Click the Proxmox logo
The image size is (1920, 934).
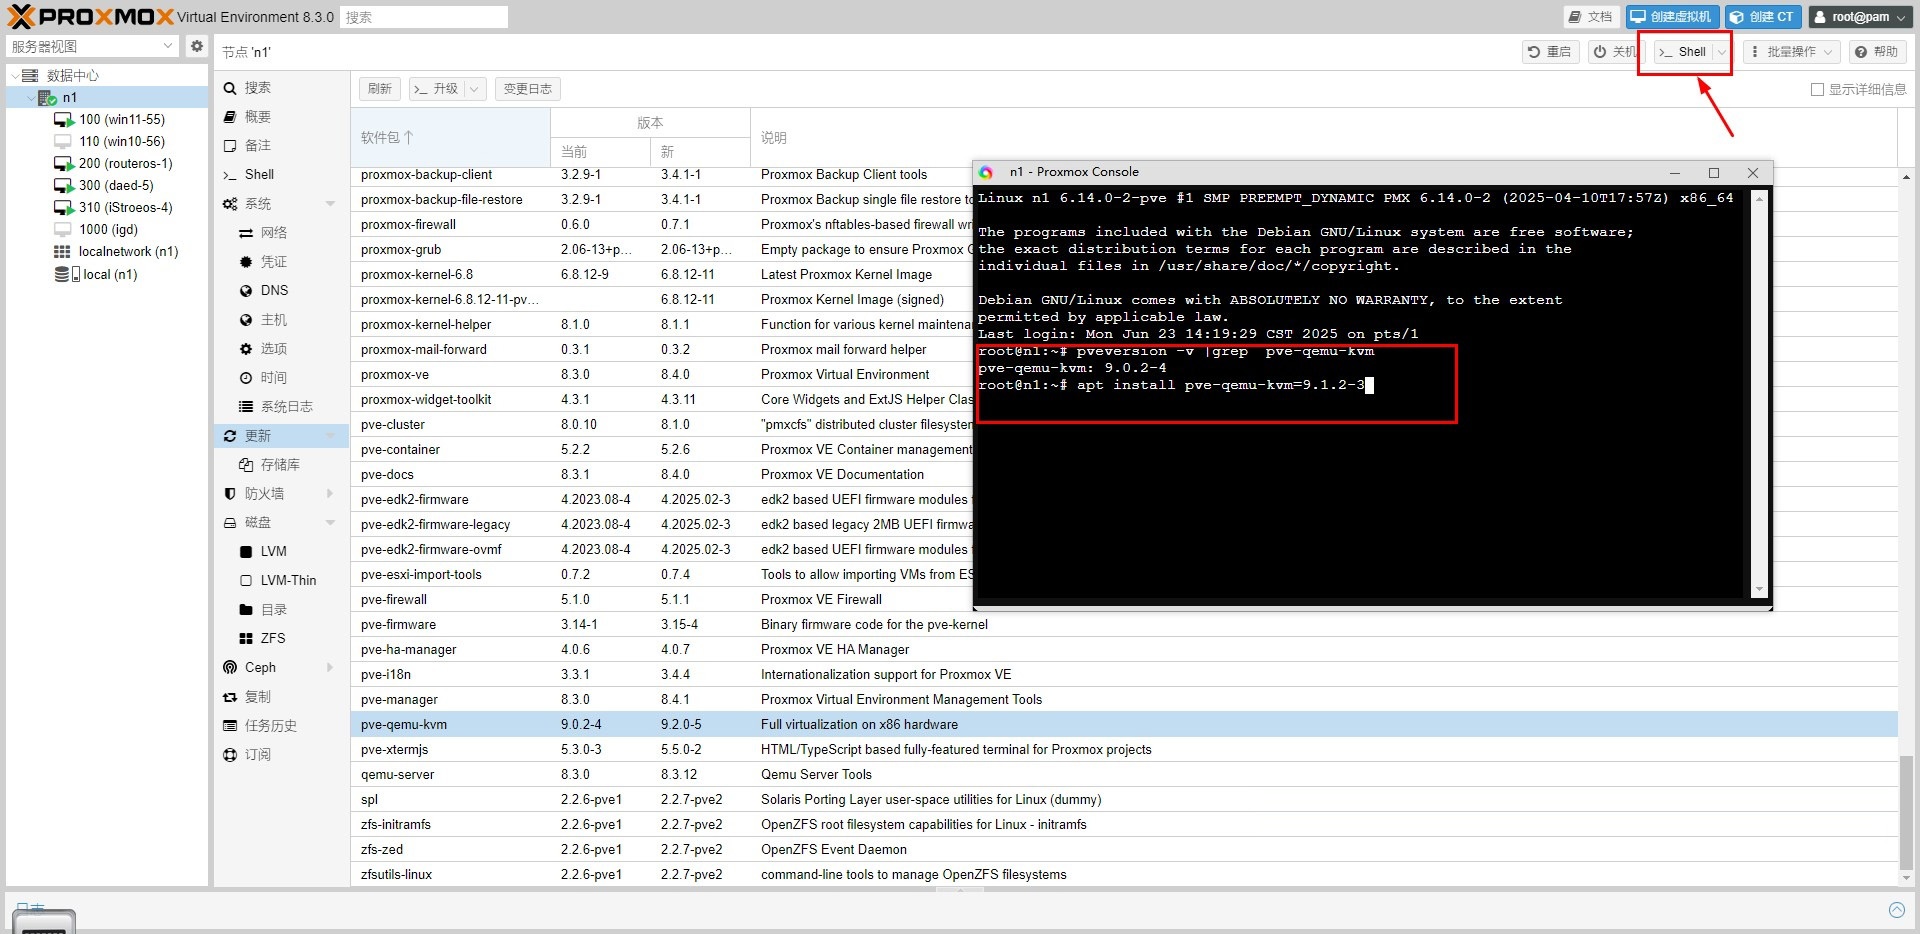[x=90, y=16]
